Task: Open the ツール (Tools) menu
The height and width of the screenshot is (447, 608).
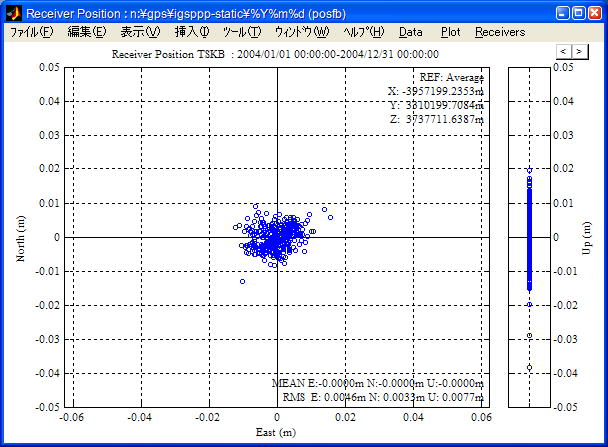Action: click(242, 32)
